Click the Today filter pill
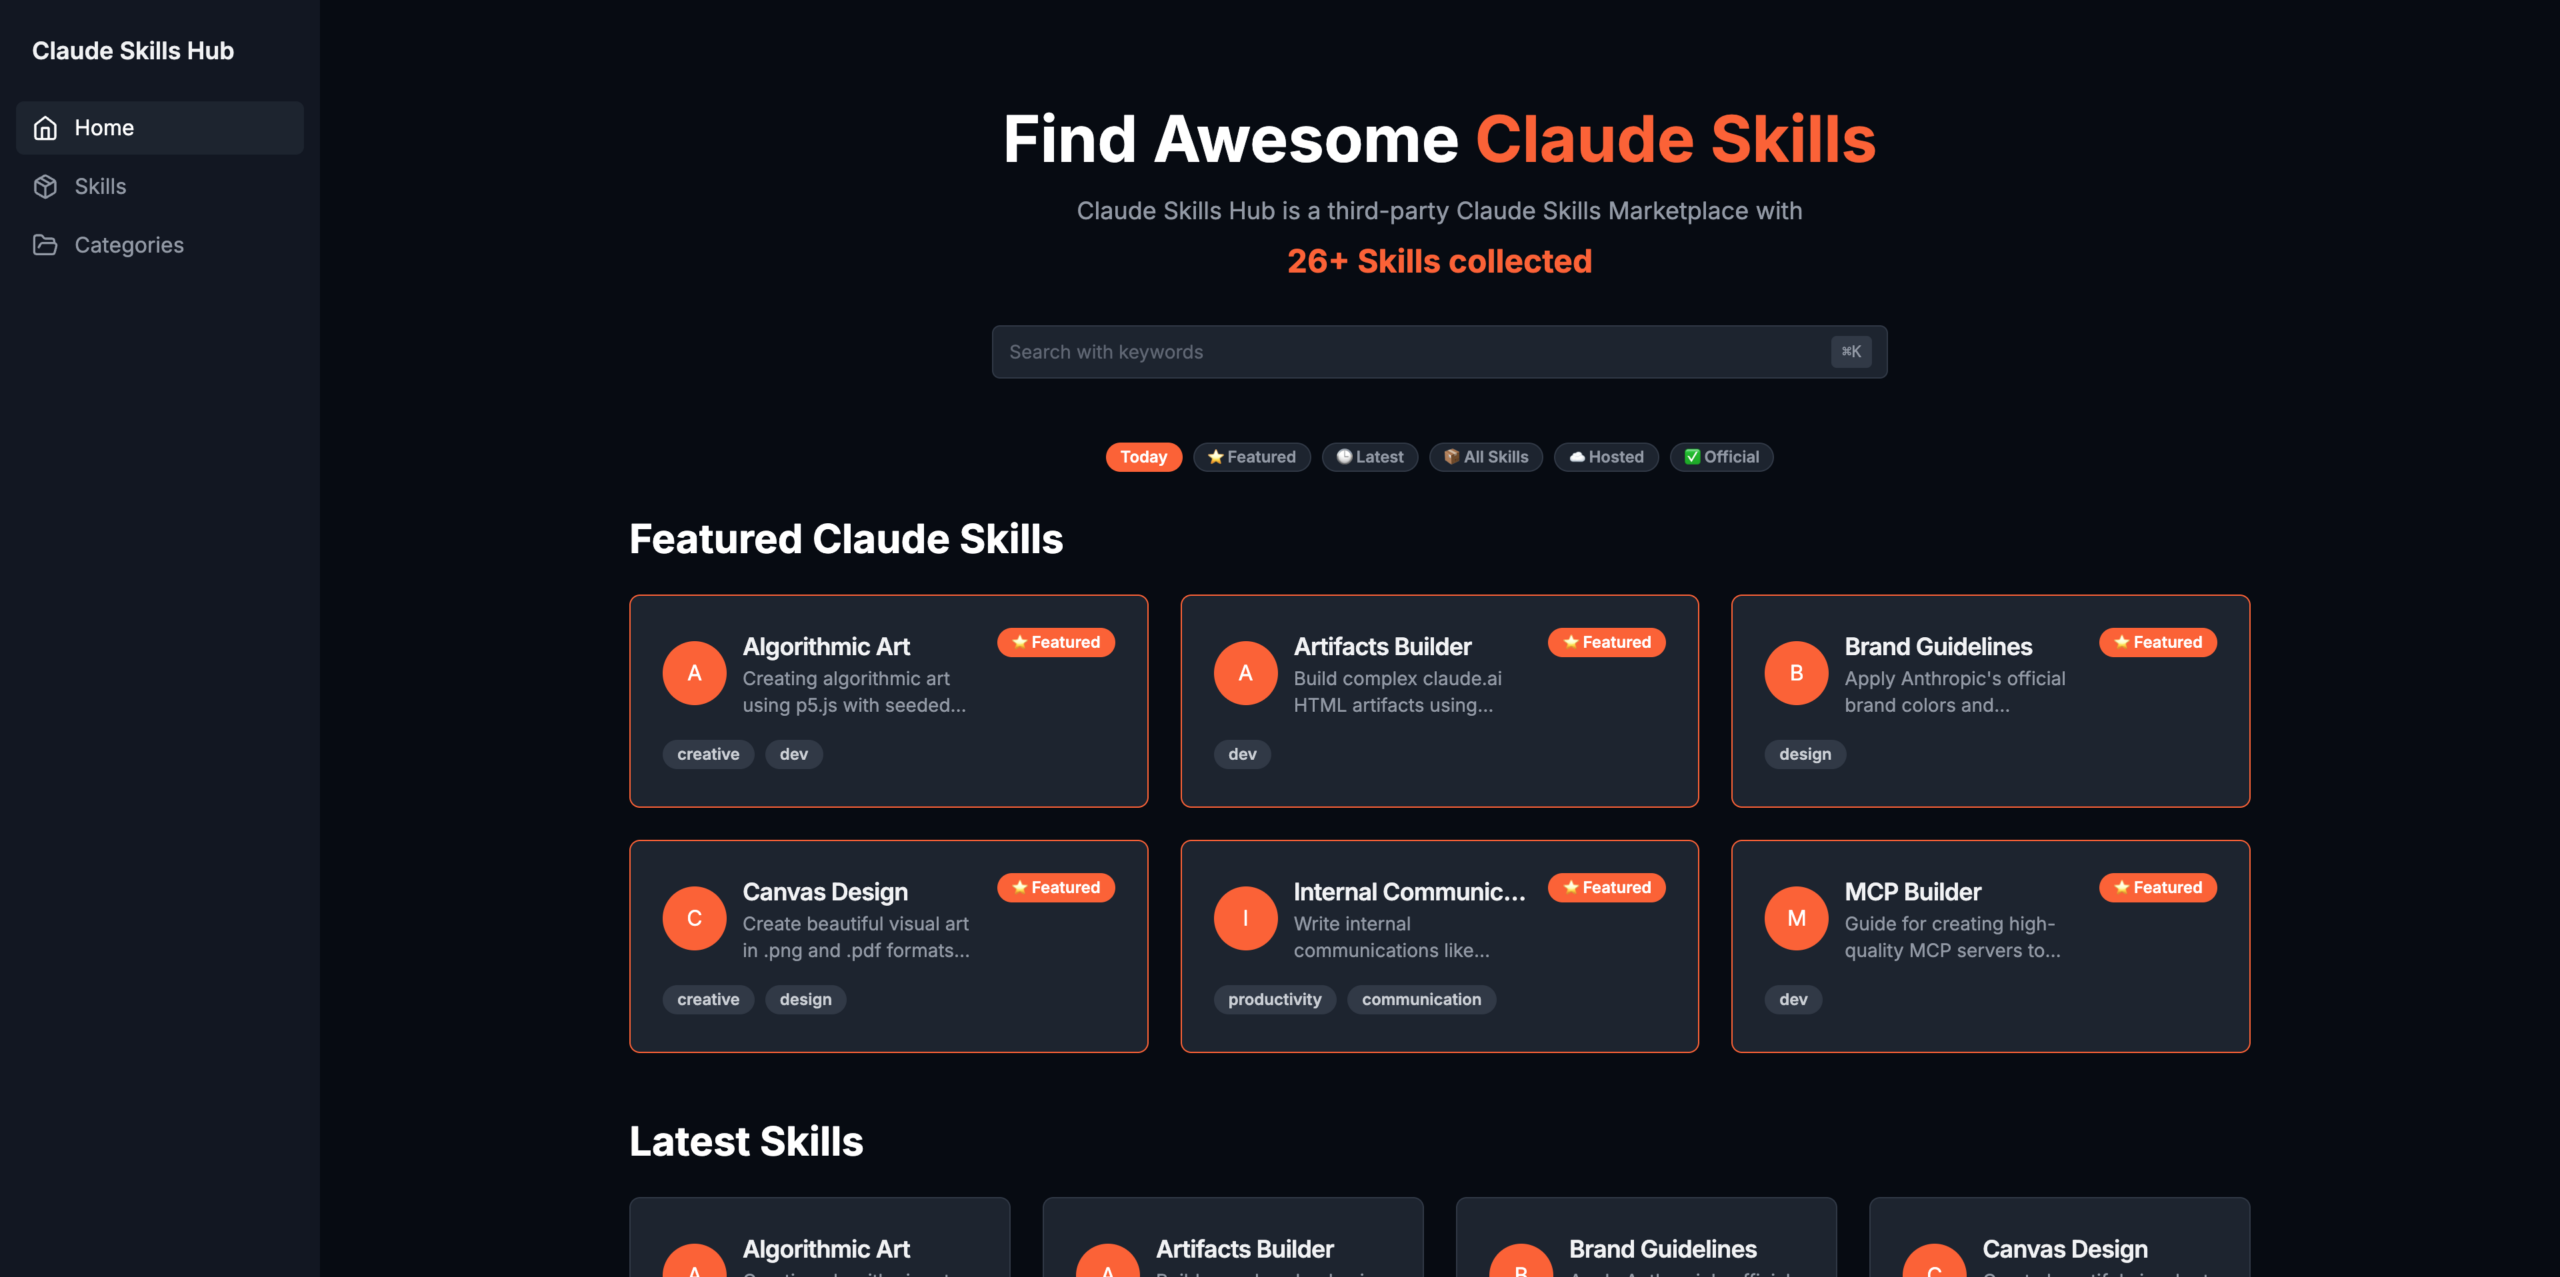2560x1277 pixels. [1143, 457]
